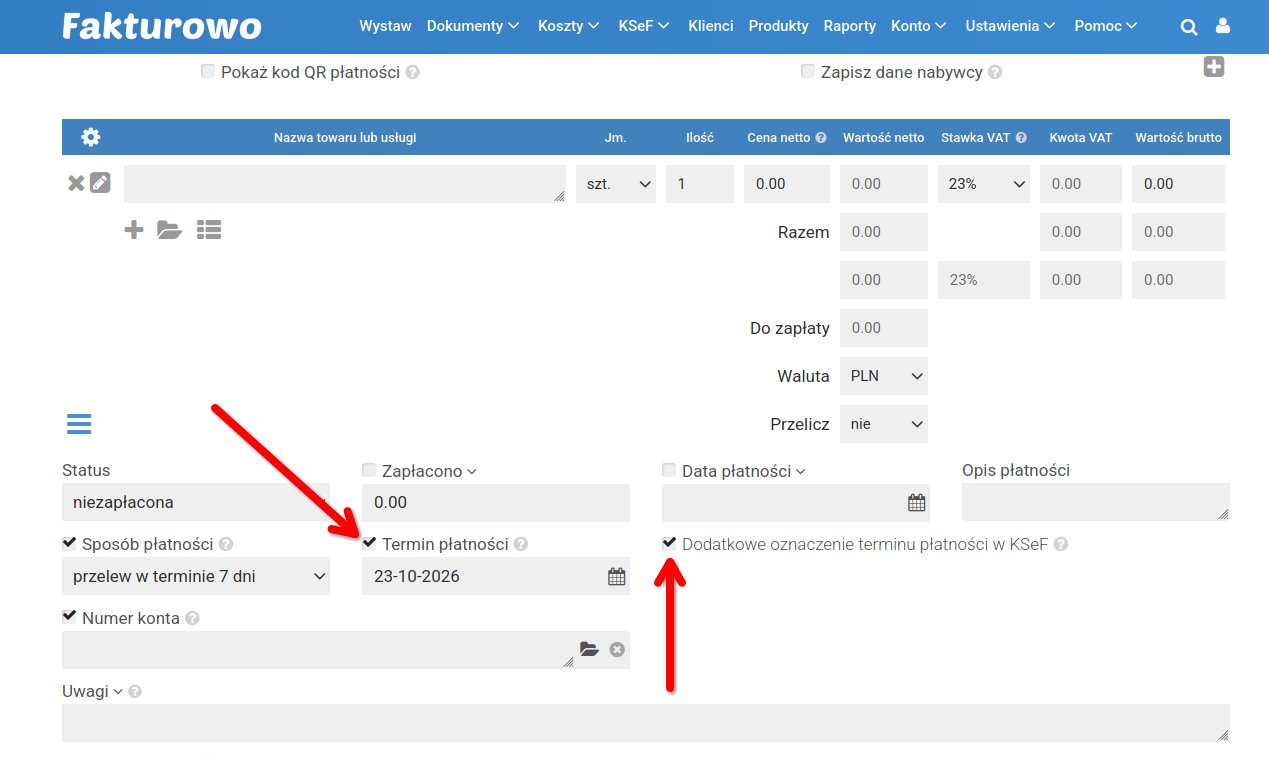Click the Fakturowo logo
The image size is (1269, 757).
coord(162,26)
